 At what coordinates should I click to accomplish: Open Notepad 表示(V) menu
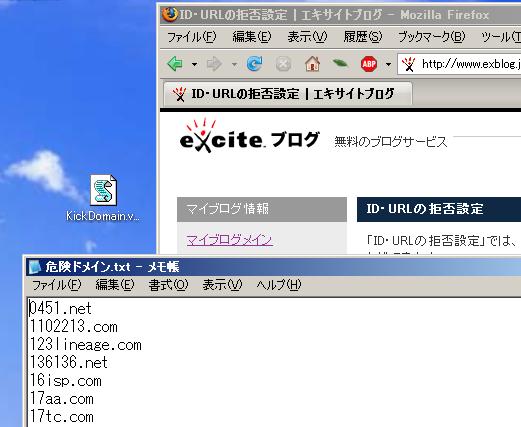click(x=222, y=285)
